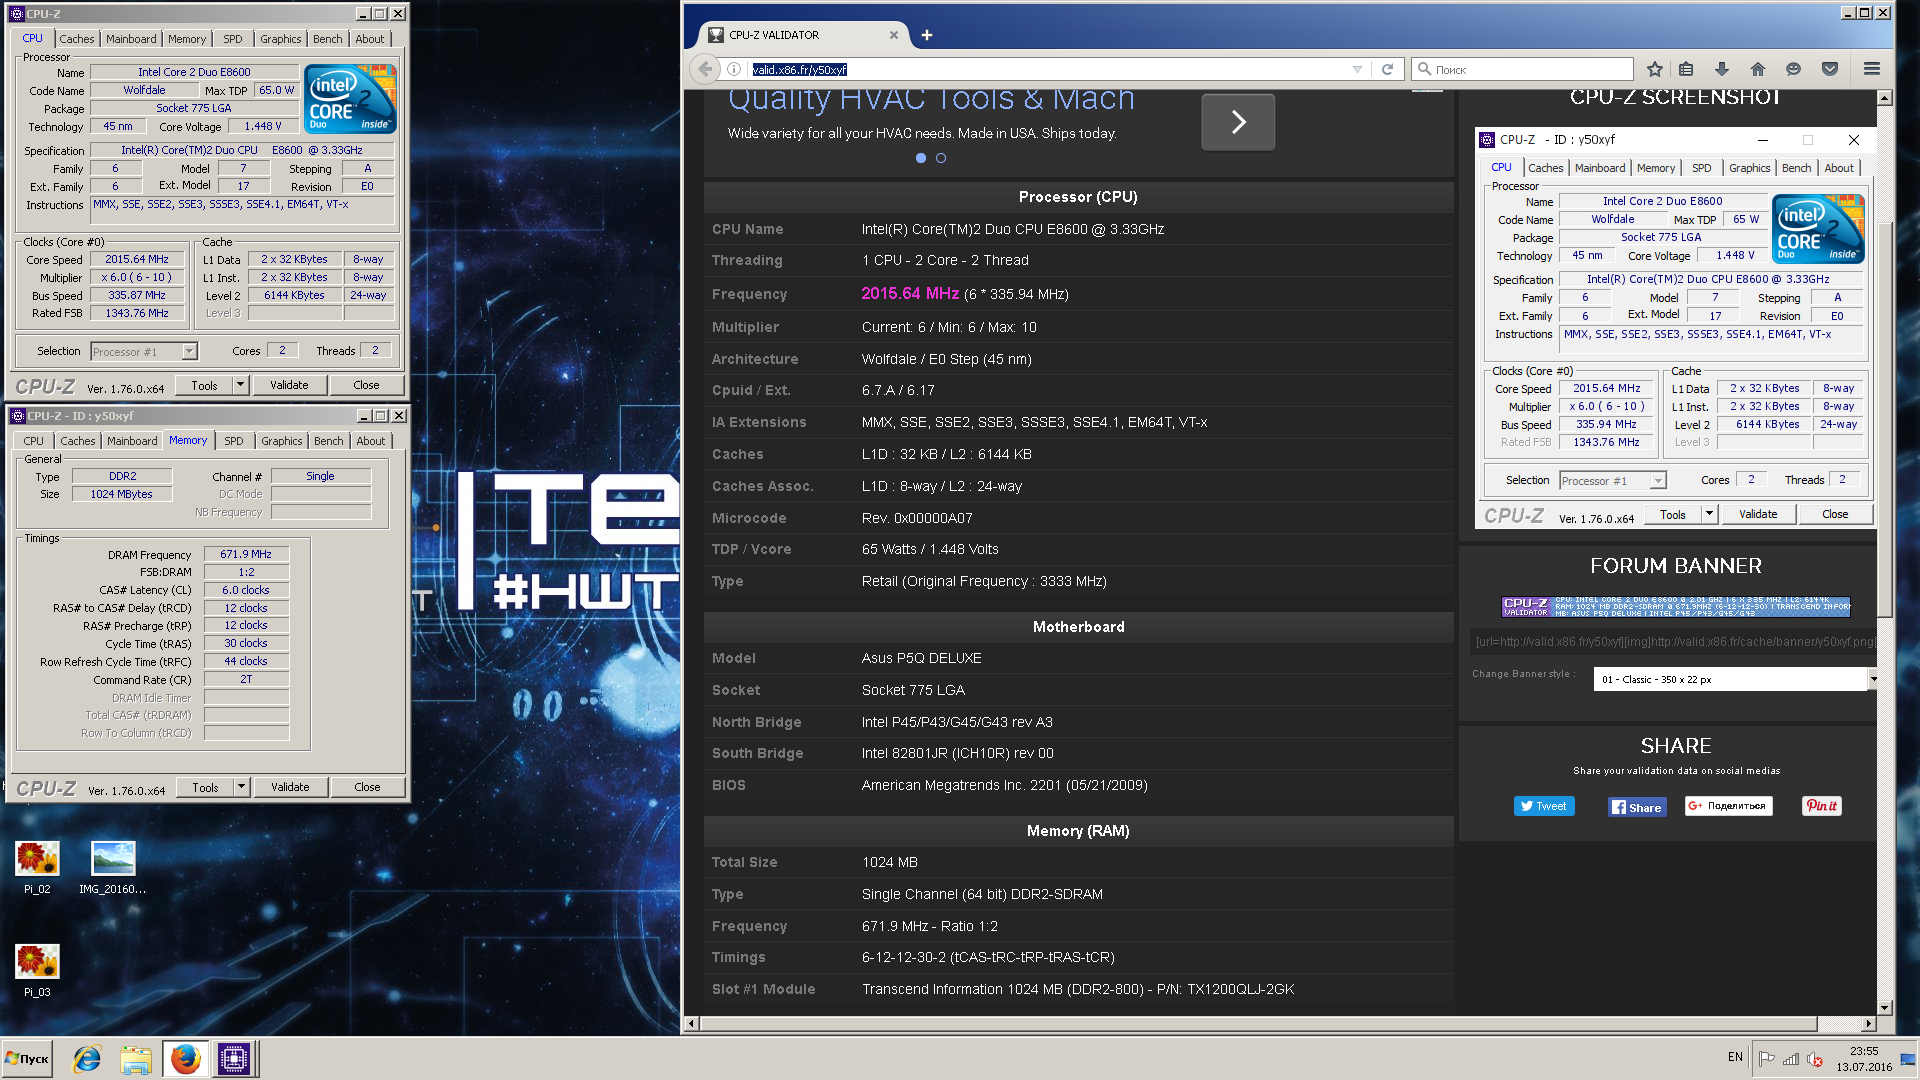Go to Firefox home page icon

click(x=1757, y=69)
